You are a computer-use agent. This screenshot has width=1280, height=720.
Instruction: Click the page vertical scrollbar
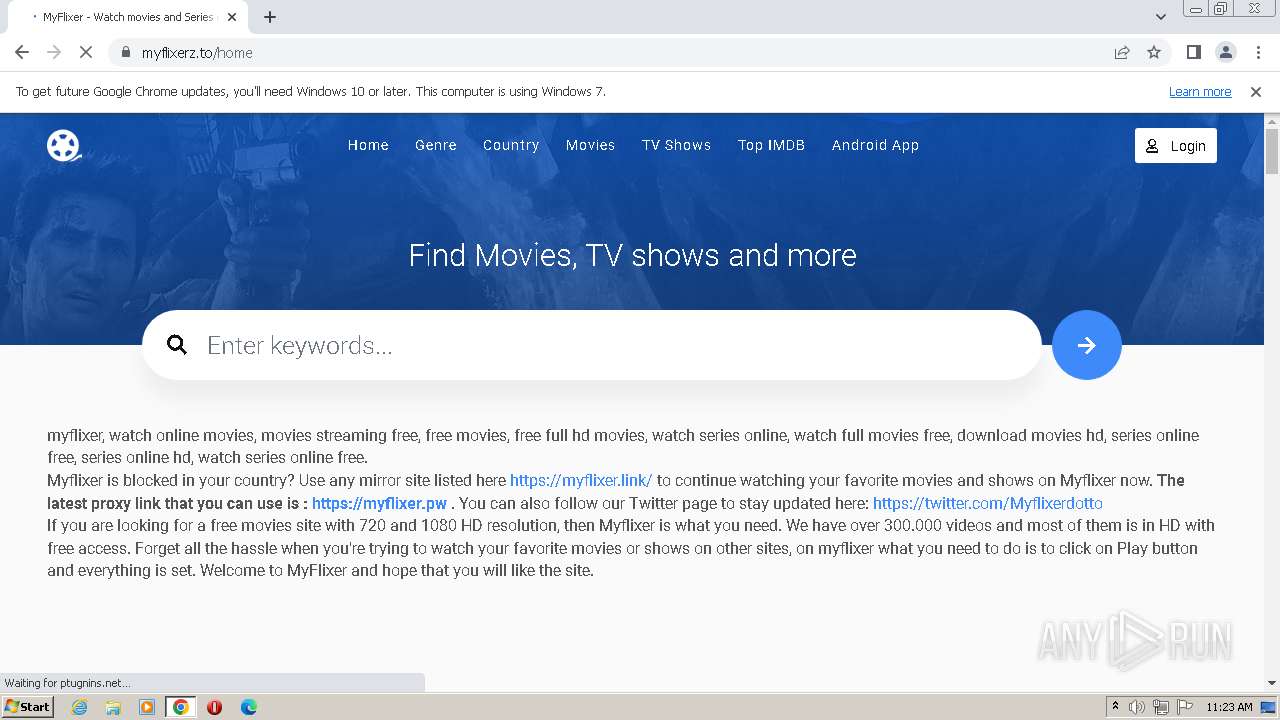click(1272, 150)
